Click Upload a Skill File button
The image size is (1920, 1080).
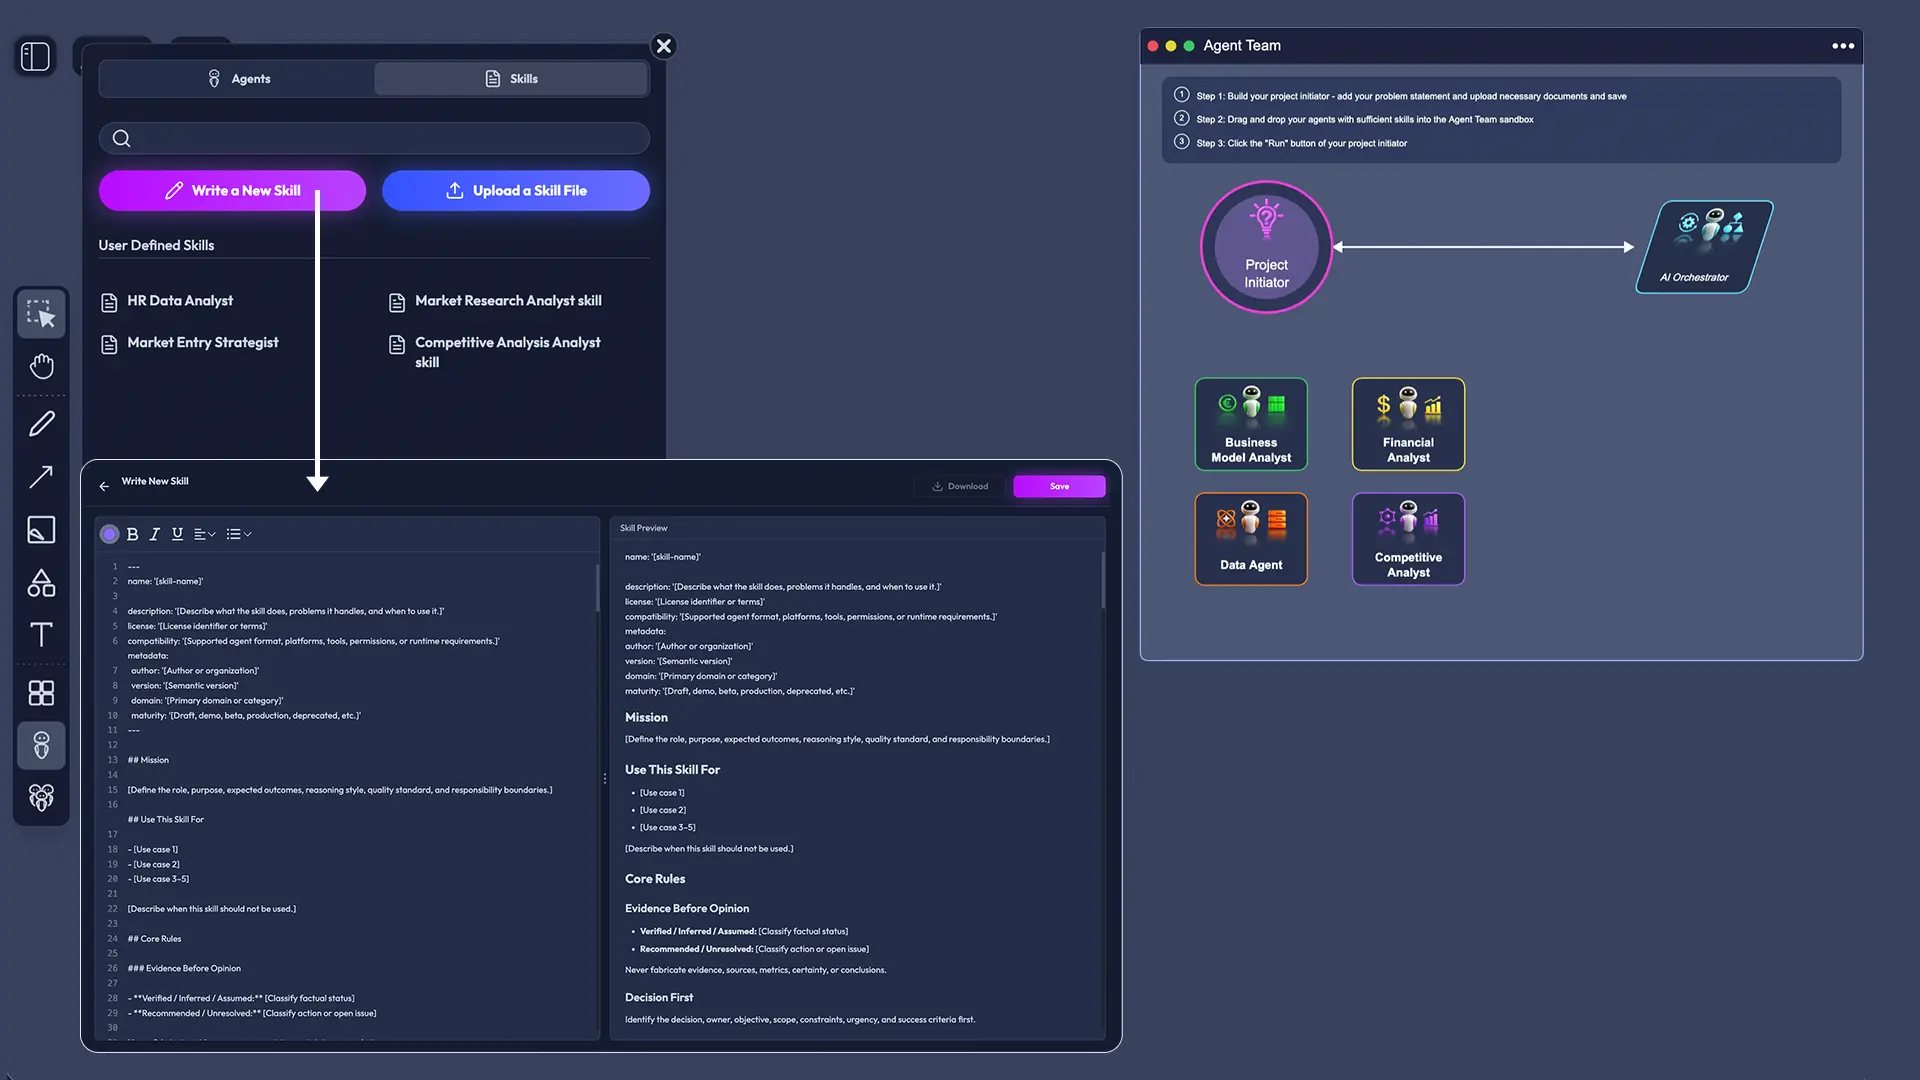(x=516, y=190)
